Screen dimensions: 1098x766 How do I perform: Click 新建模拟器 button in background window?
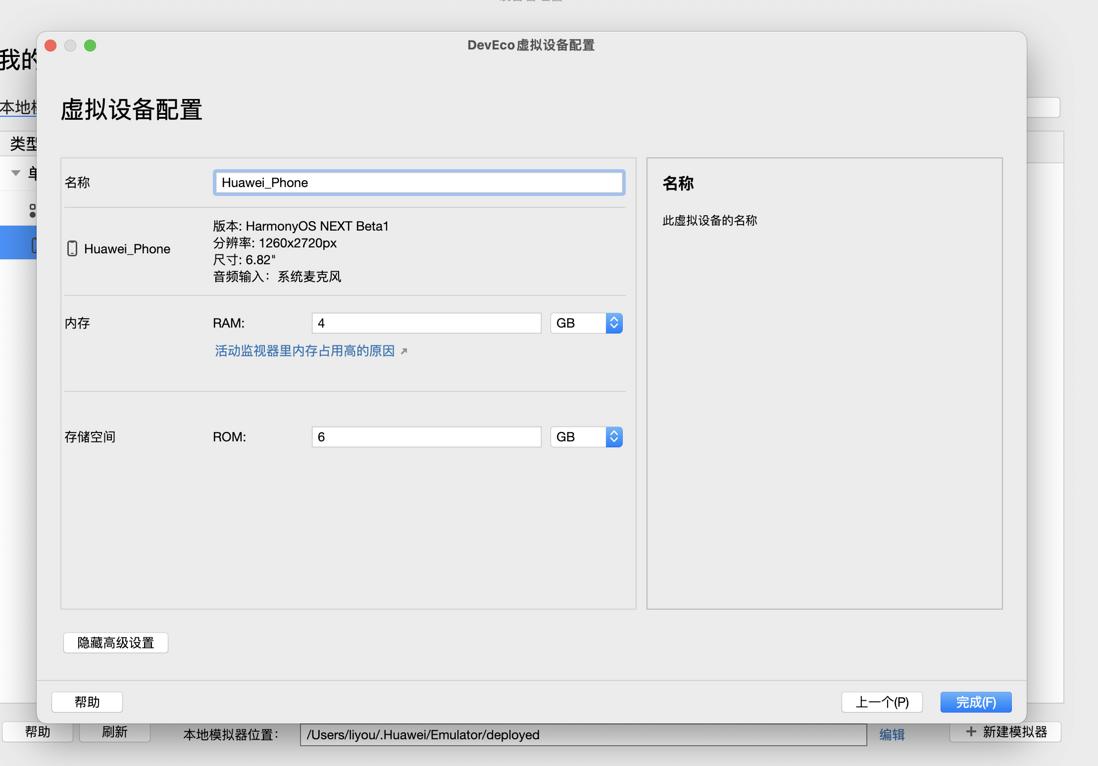coord(1006,732)
